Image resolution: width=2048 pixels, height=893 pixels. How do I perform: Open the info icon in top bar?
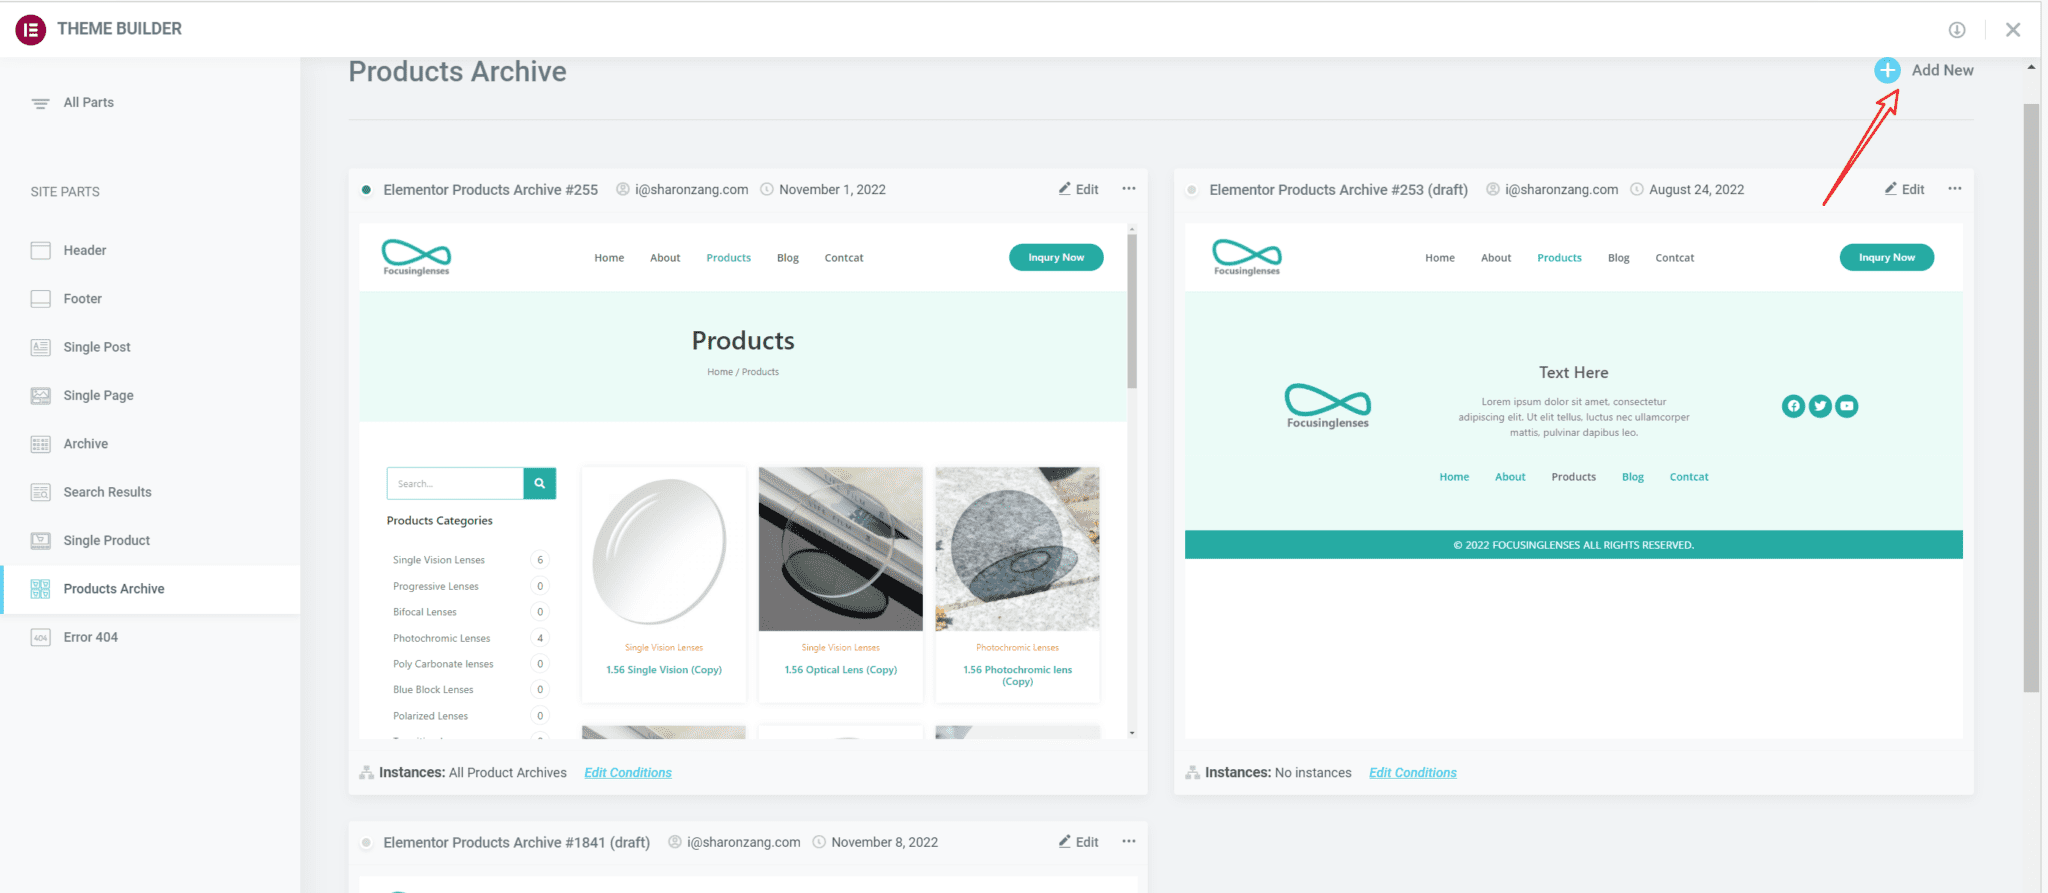[1957, 30]
